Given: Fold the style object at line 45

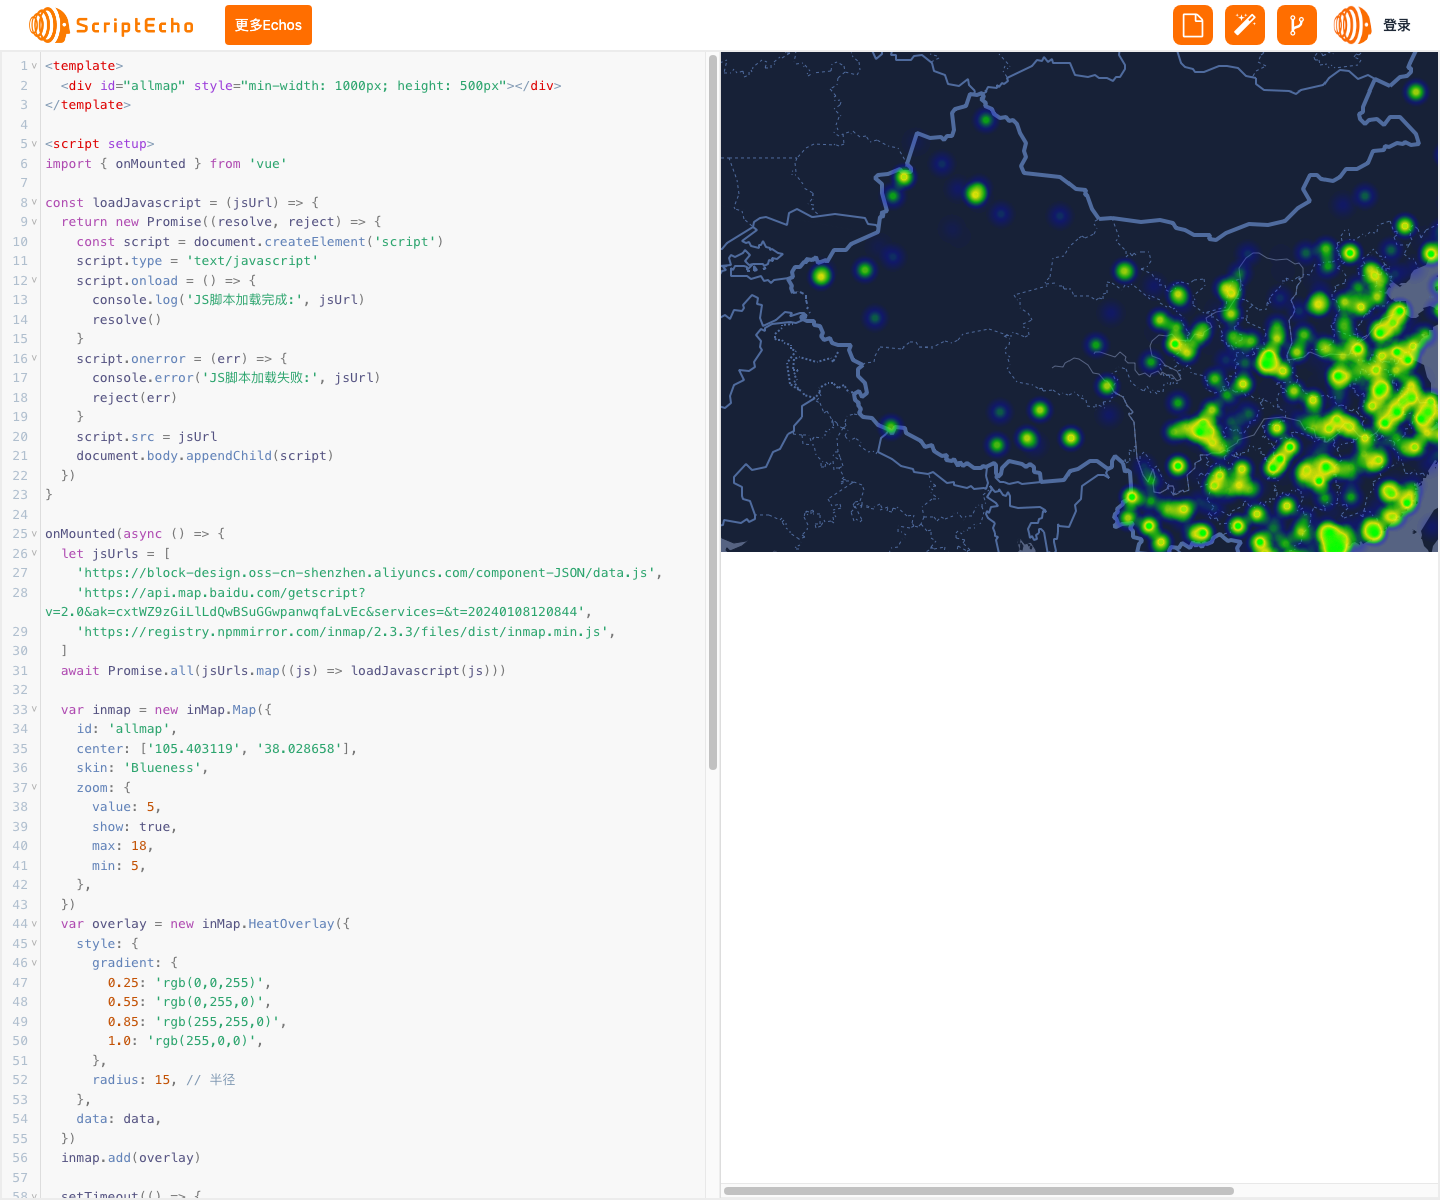Looking at the screenshot, I should (34, 943).
